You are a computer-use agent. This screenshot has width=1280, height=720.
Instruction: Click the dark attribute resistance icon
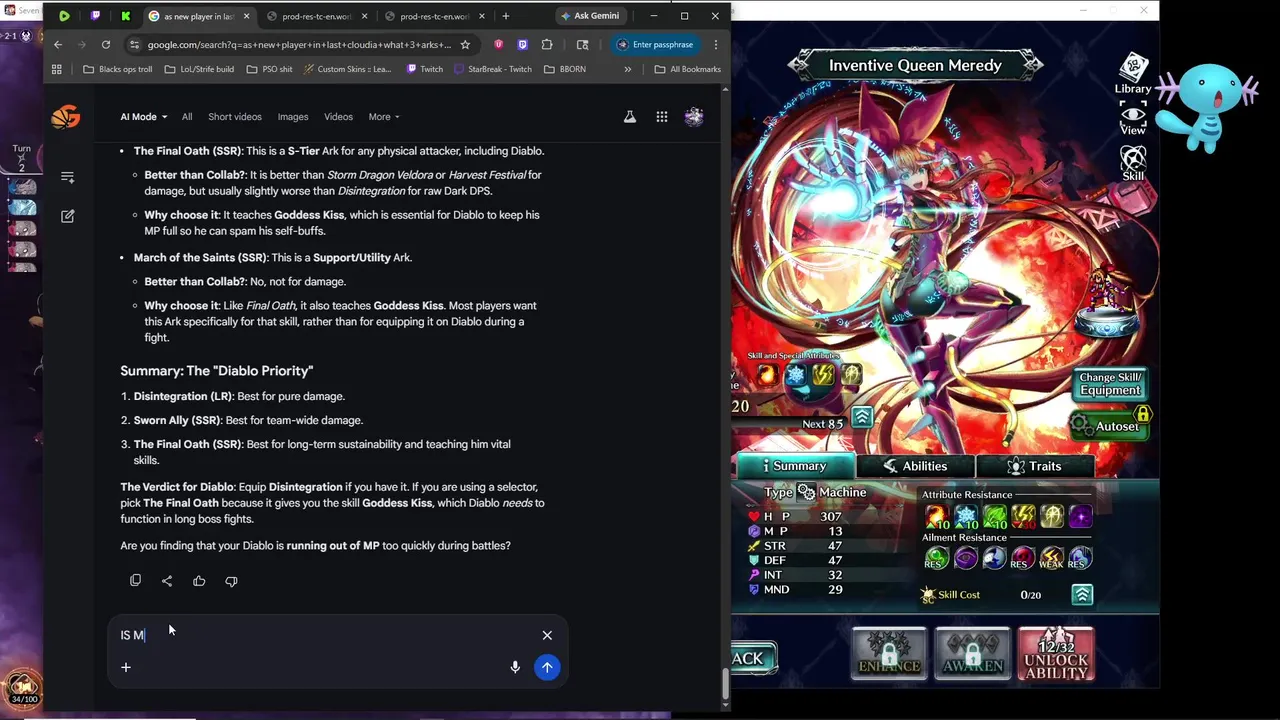click(1080, 517)
